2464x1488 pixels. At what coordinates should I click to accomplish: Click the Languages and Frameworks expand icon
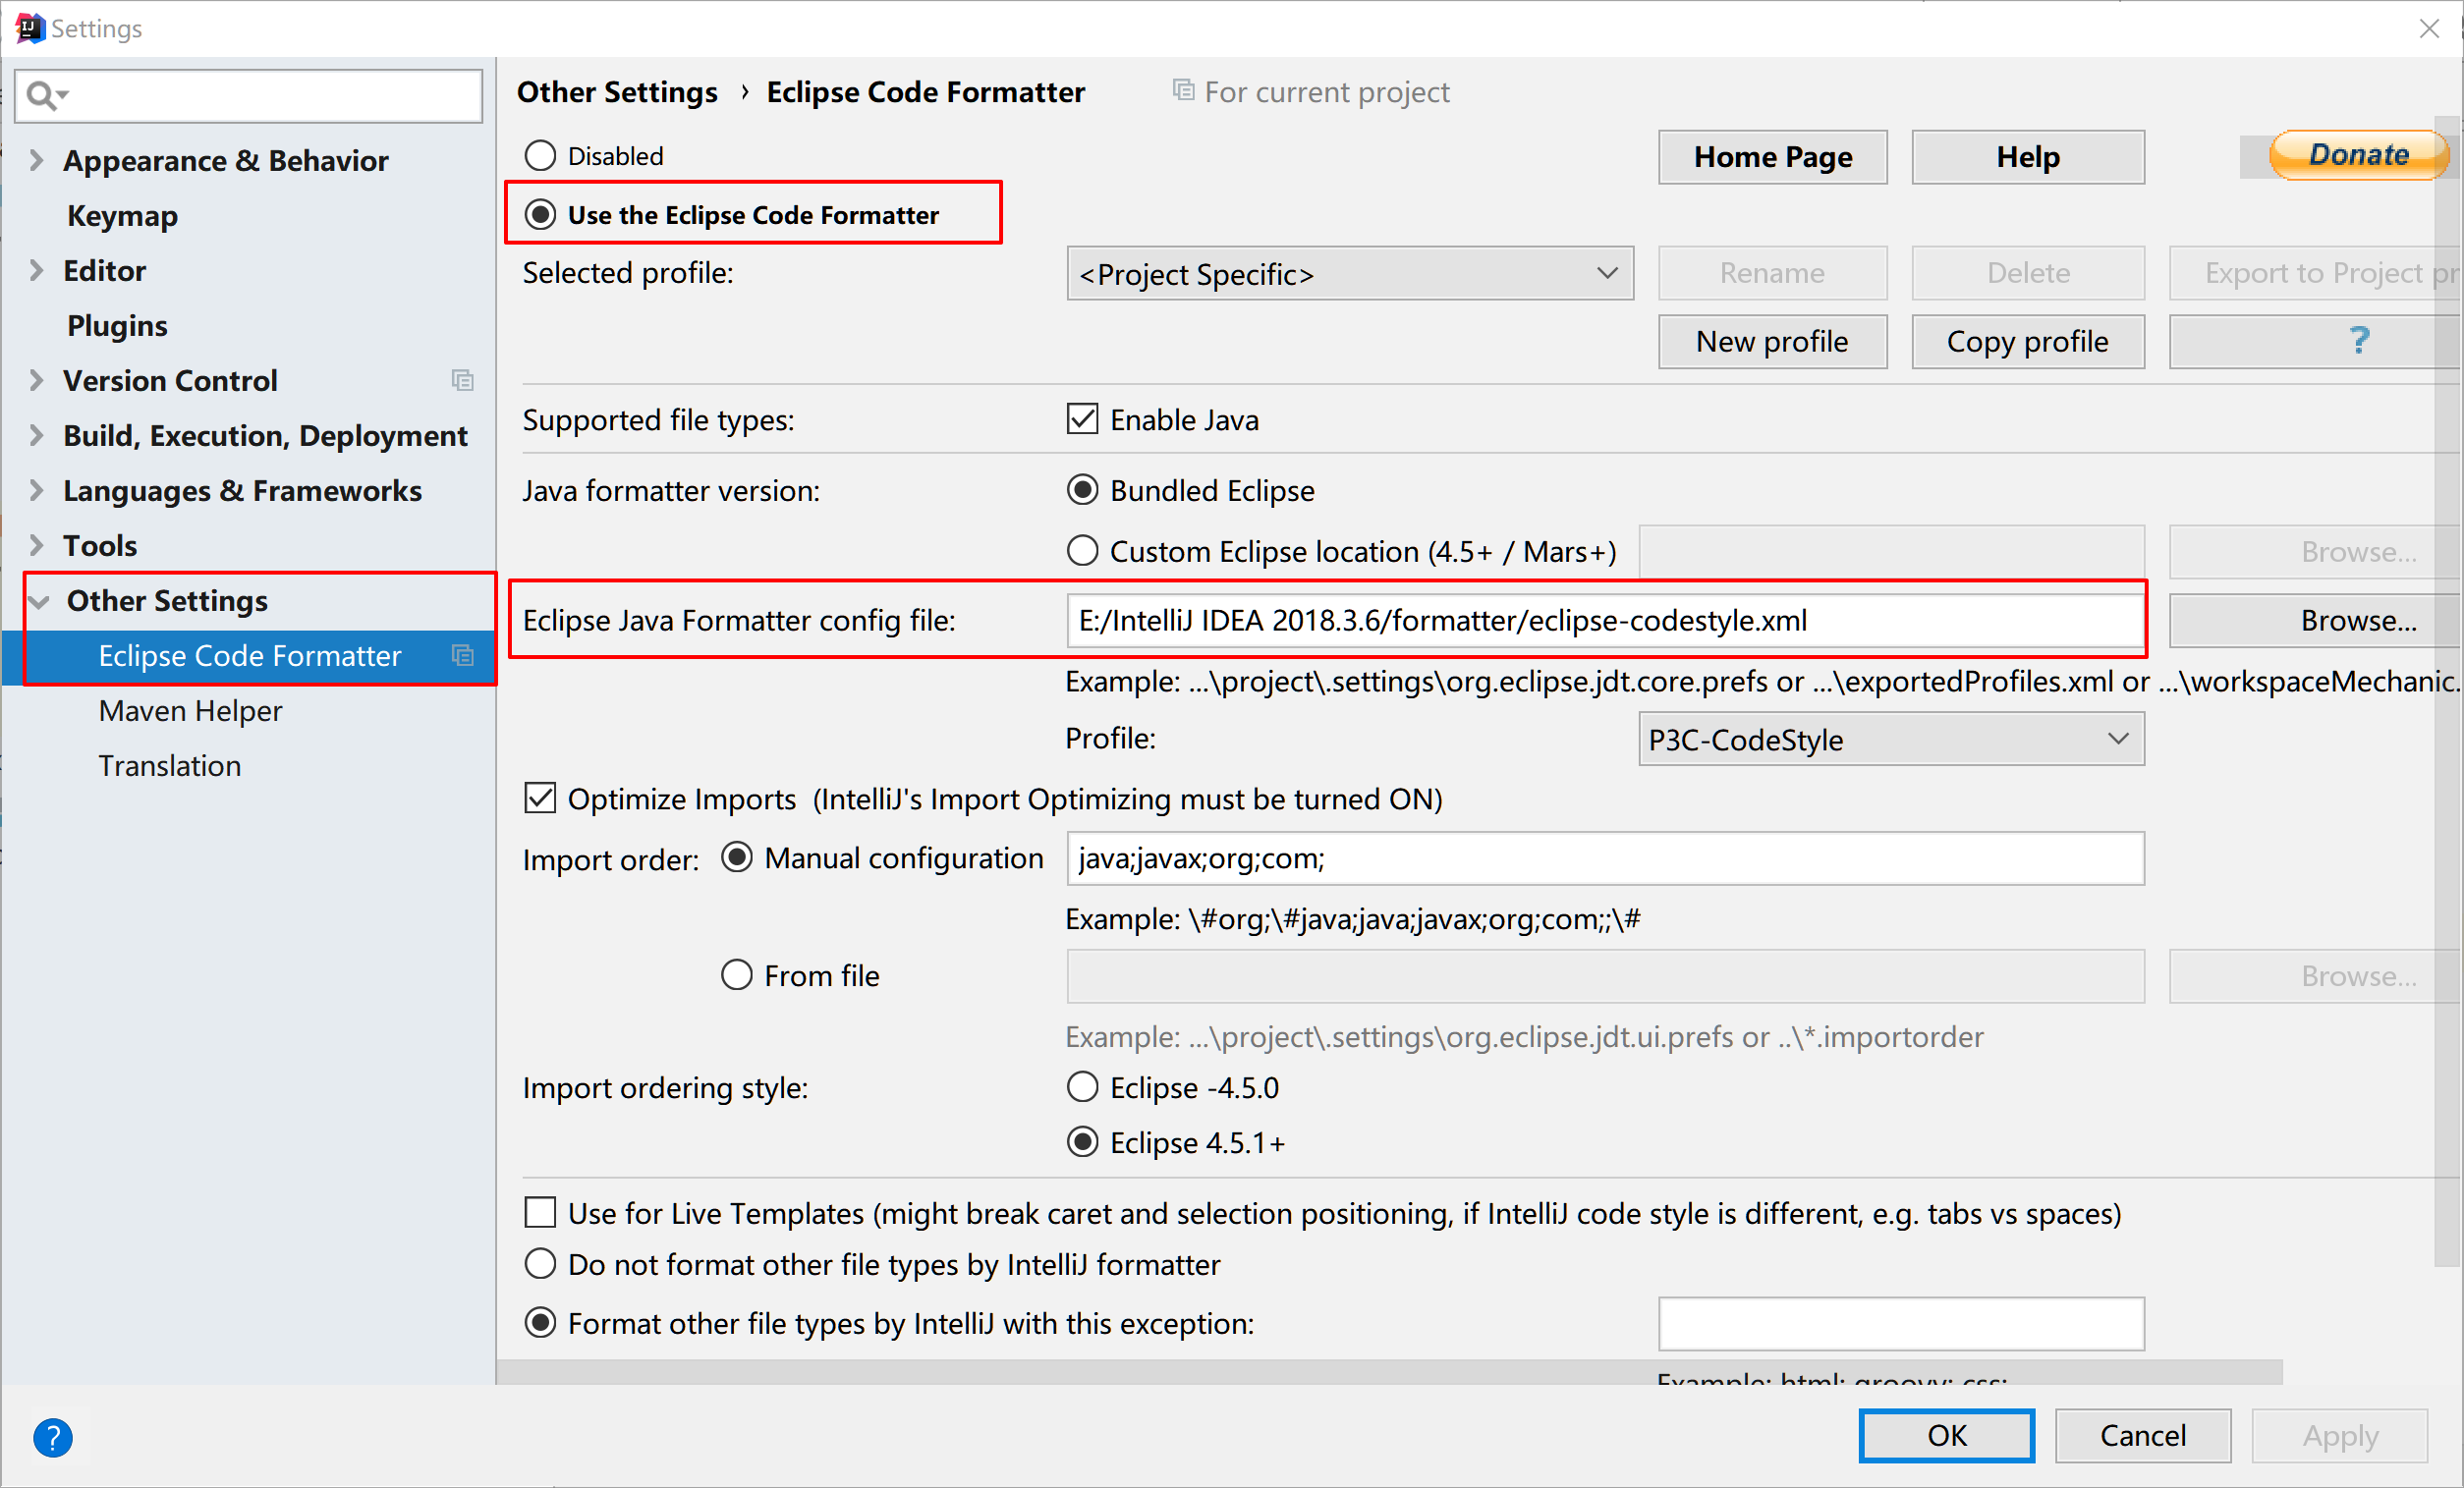point(38,491)
